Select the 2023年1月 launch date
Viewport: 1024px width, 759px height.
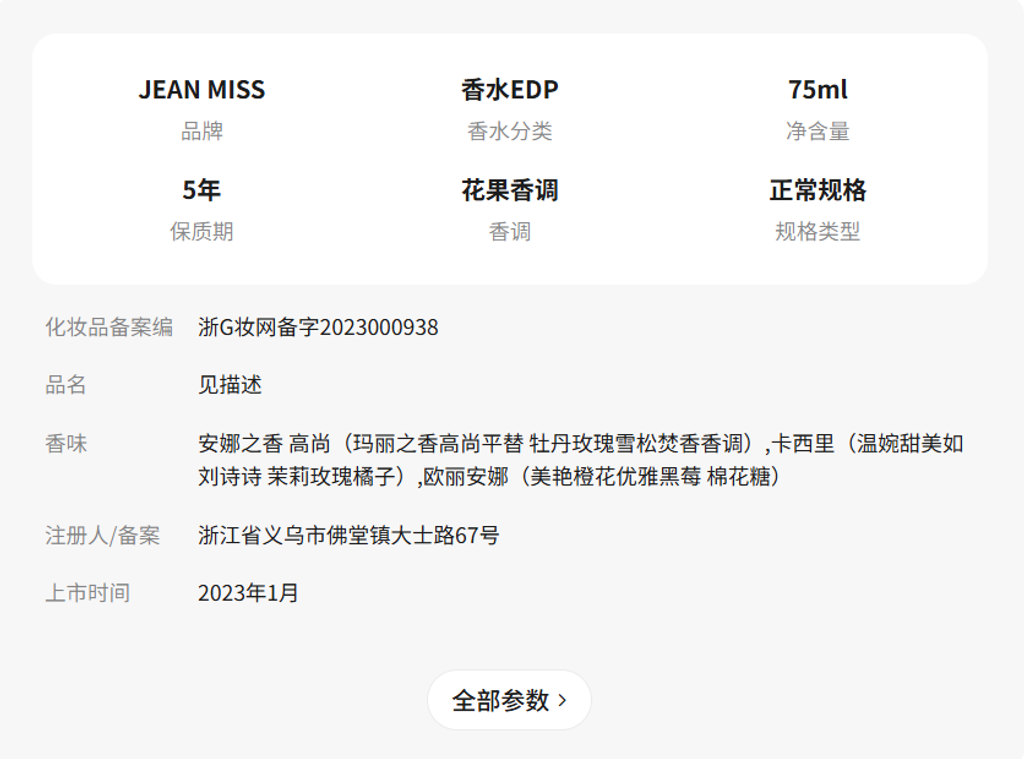tap(248, 593)
